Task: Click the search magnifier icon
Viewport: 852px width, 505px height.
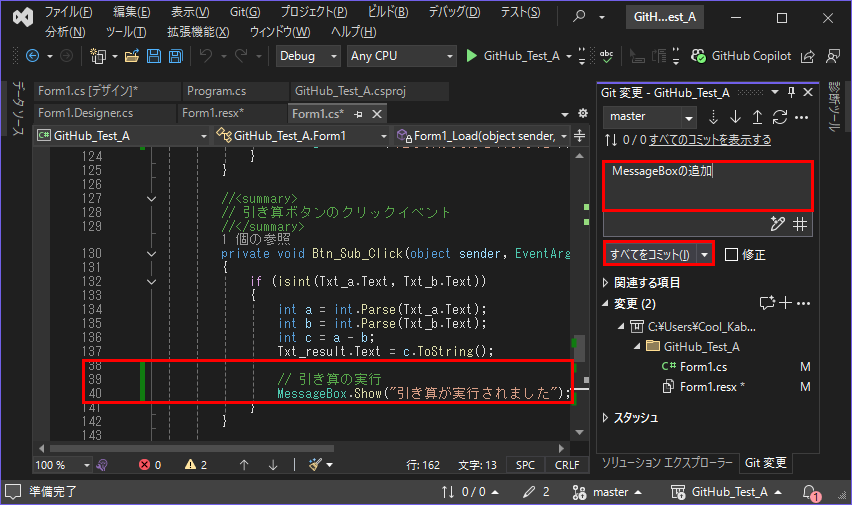Action: (x=580, y=16)
